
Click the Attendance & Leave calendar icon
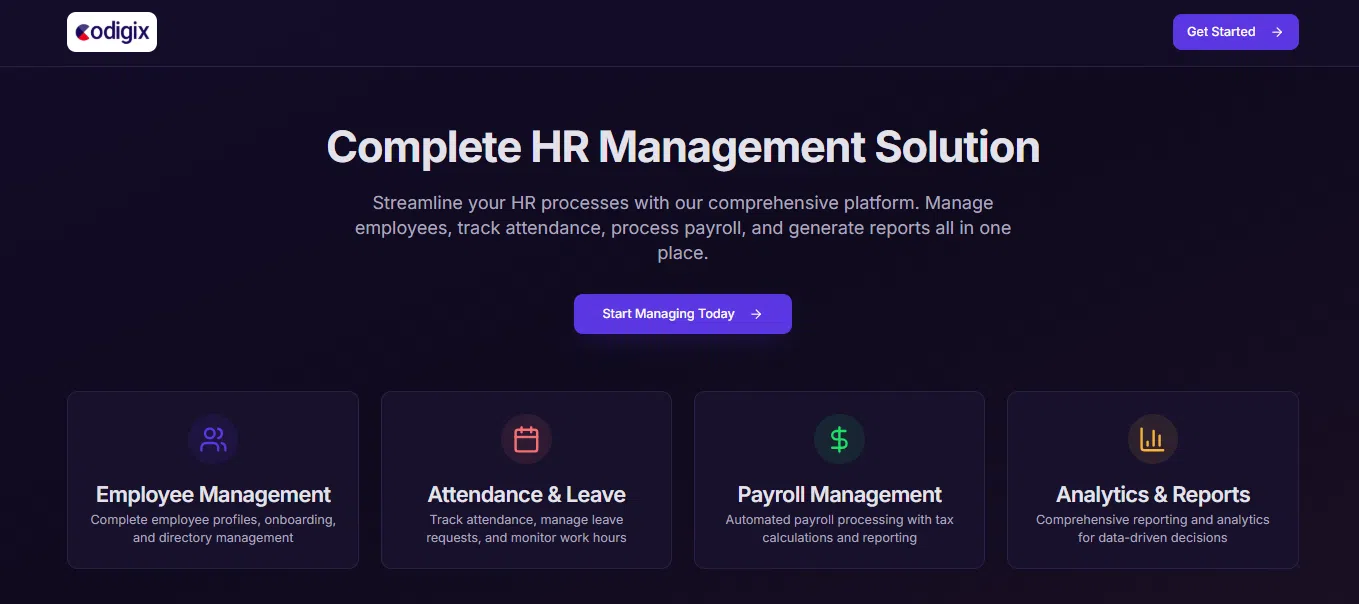coord(526,438)
